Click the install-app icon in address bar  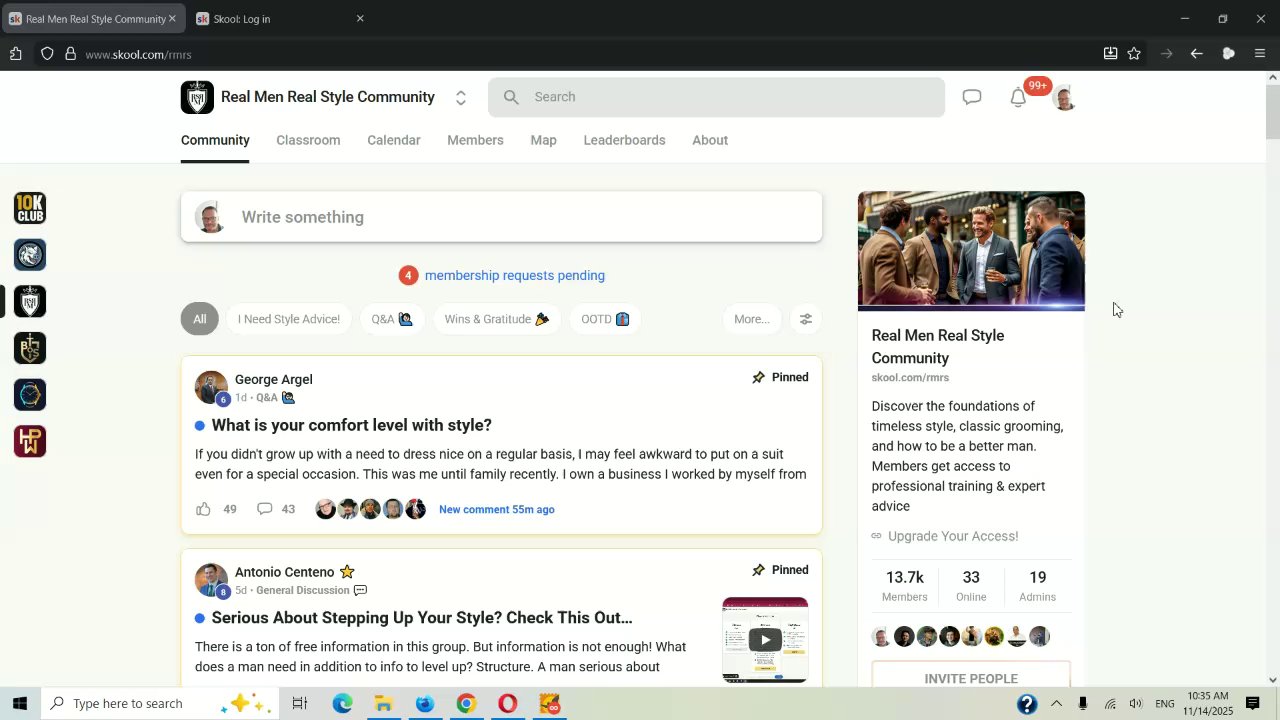(x=1110, y=54)
